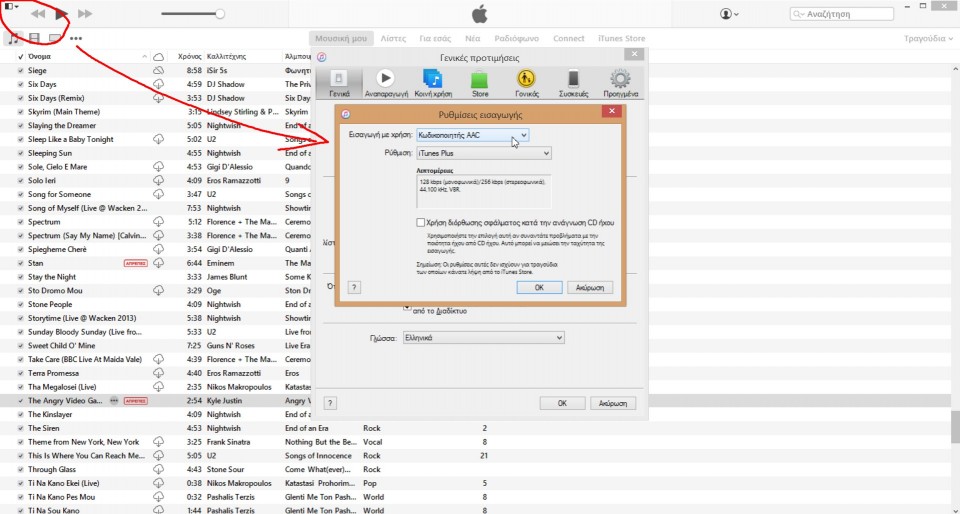The image size is (960, 514).
Task: Click cloud download icon for Solo Ieri
Action: pyautogui.click(x=159, y=181)
